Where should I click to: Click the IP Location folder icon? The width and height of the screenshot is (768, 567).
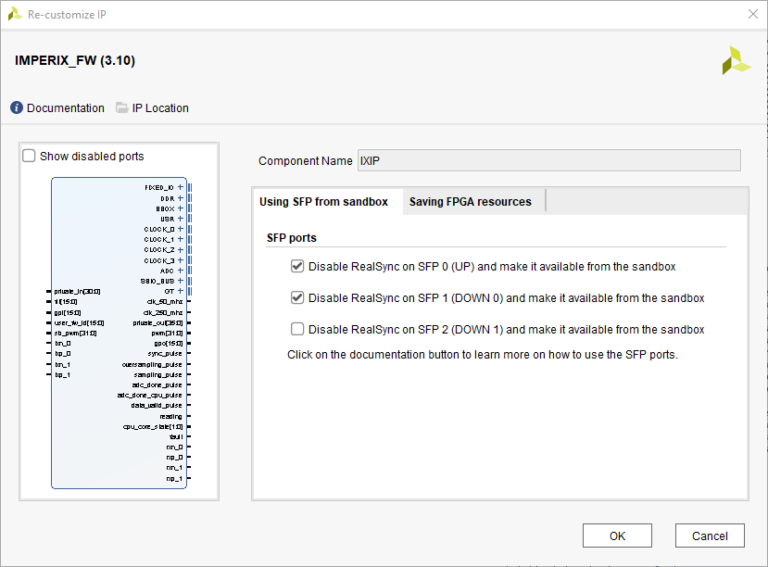122,108
